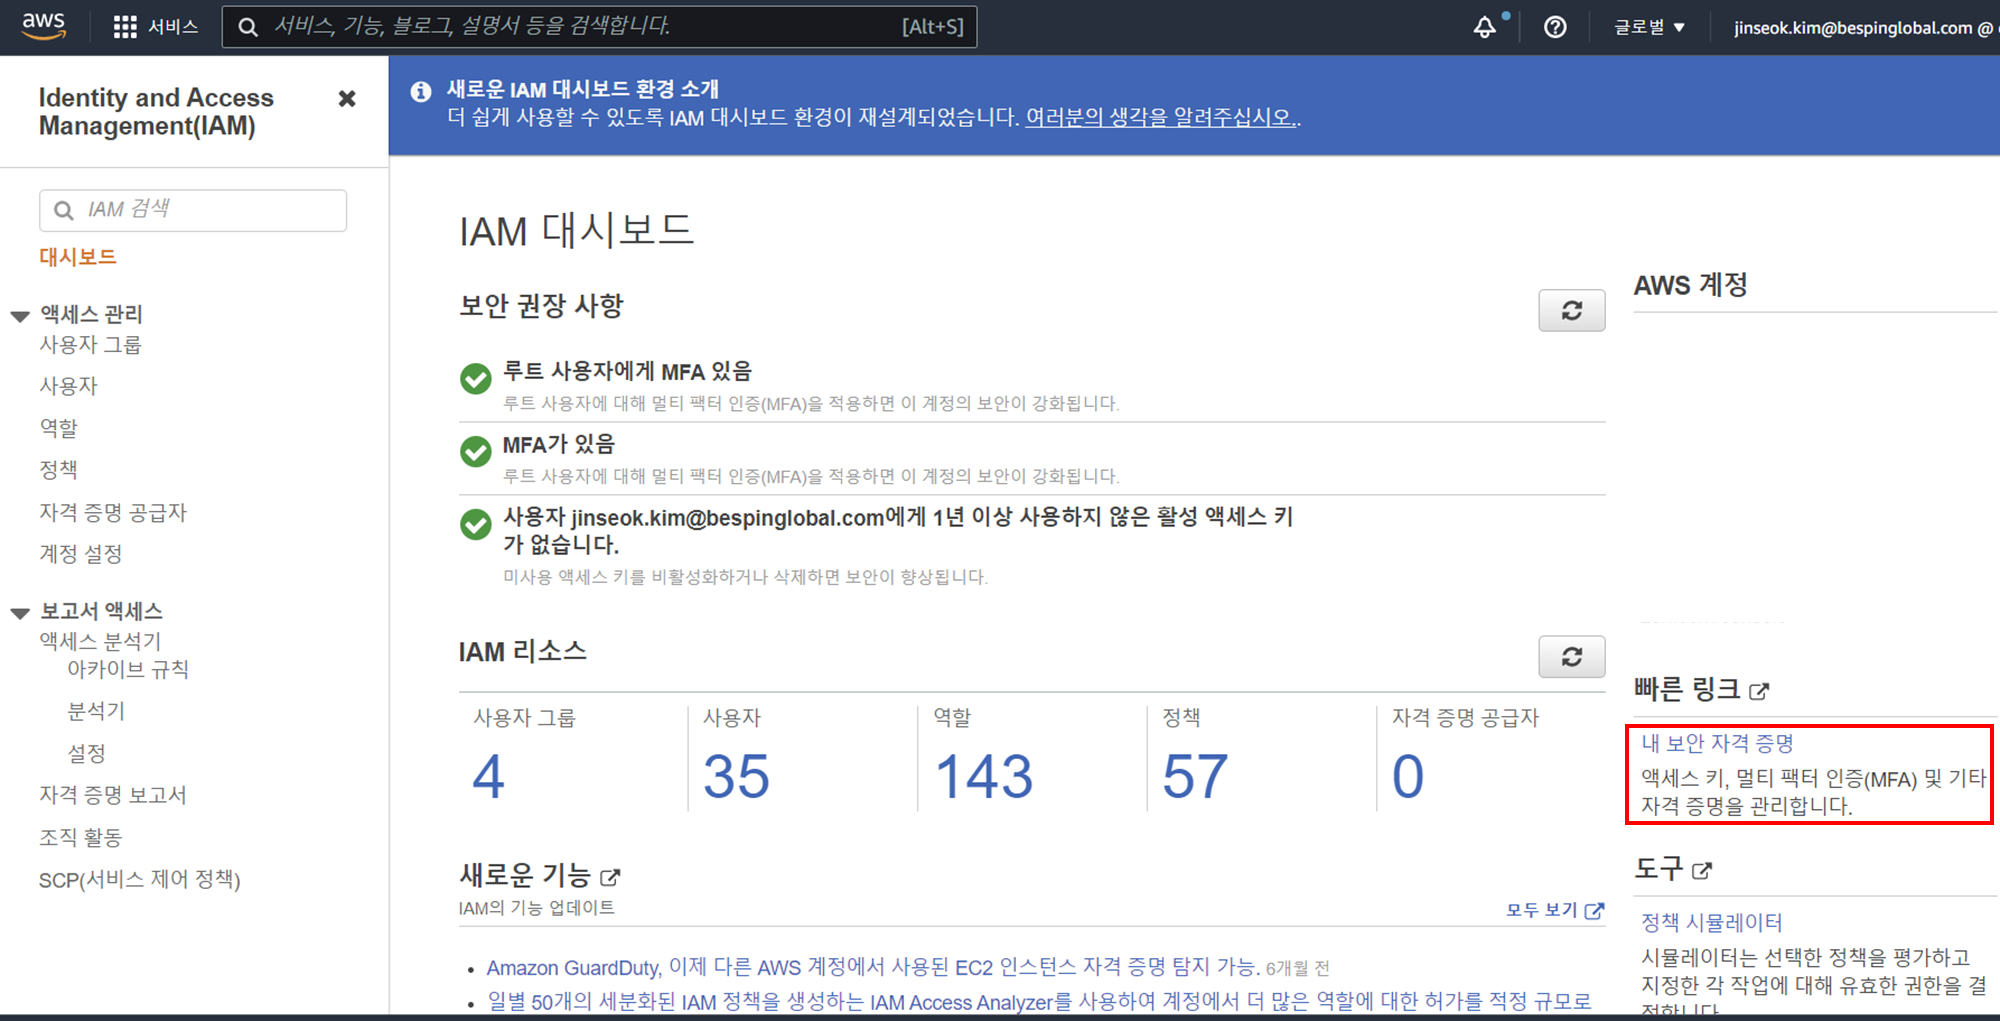Select 대시보드 in the sidebar
The width and height of the screenshot is (2000, 1021).
78,257
